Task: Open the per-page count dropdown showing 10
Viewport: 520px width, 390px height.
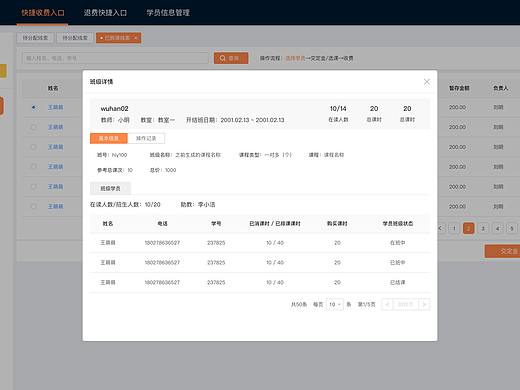Action: click(x=334, y=304)
